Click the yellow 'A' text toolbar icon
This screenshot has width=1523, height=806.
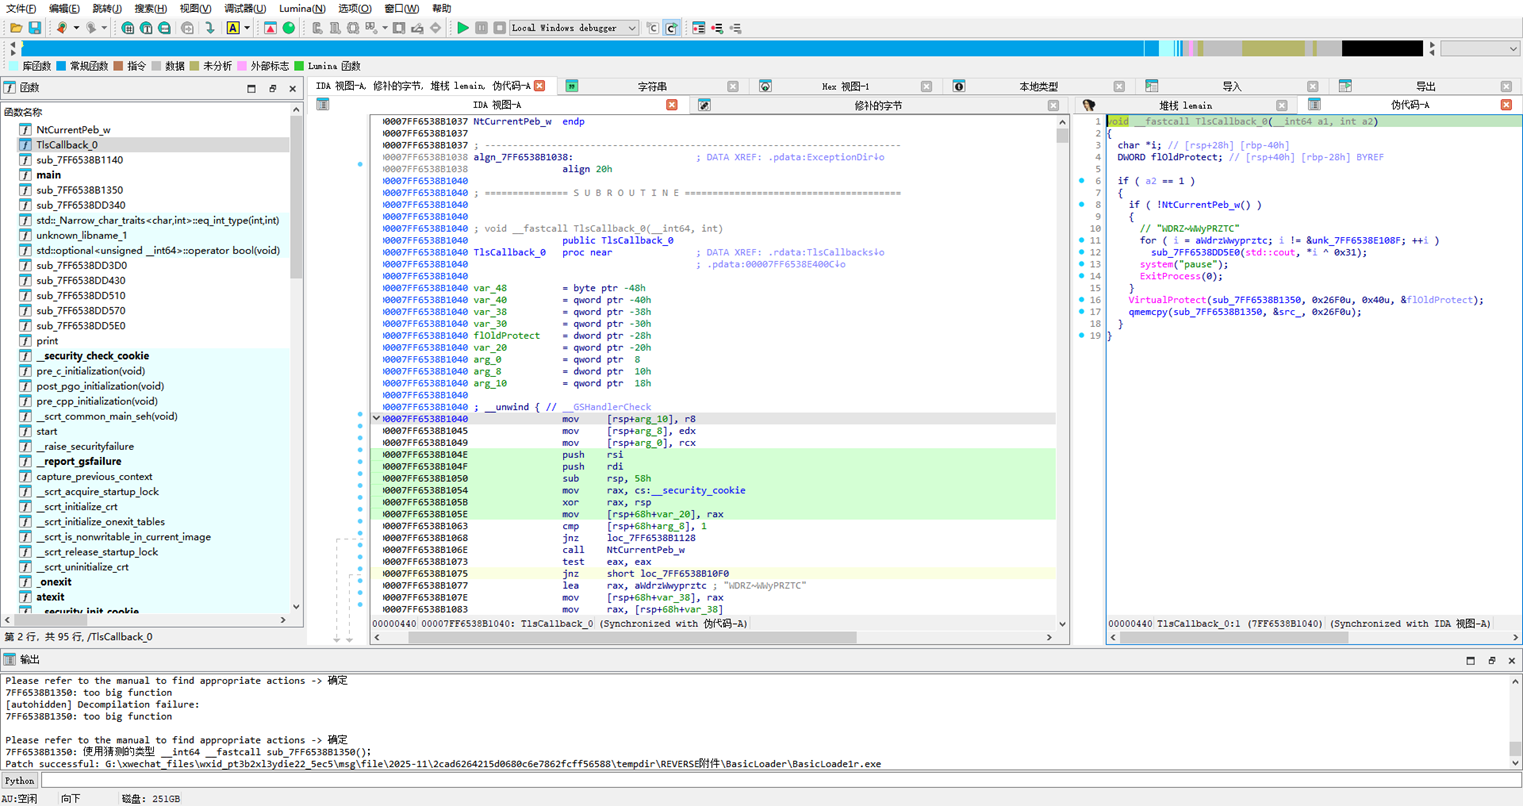coord(233,28)
